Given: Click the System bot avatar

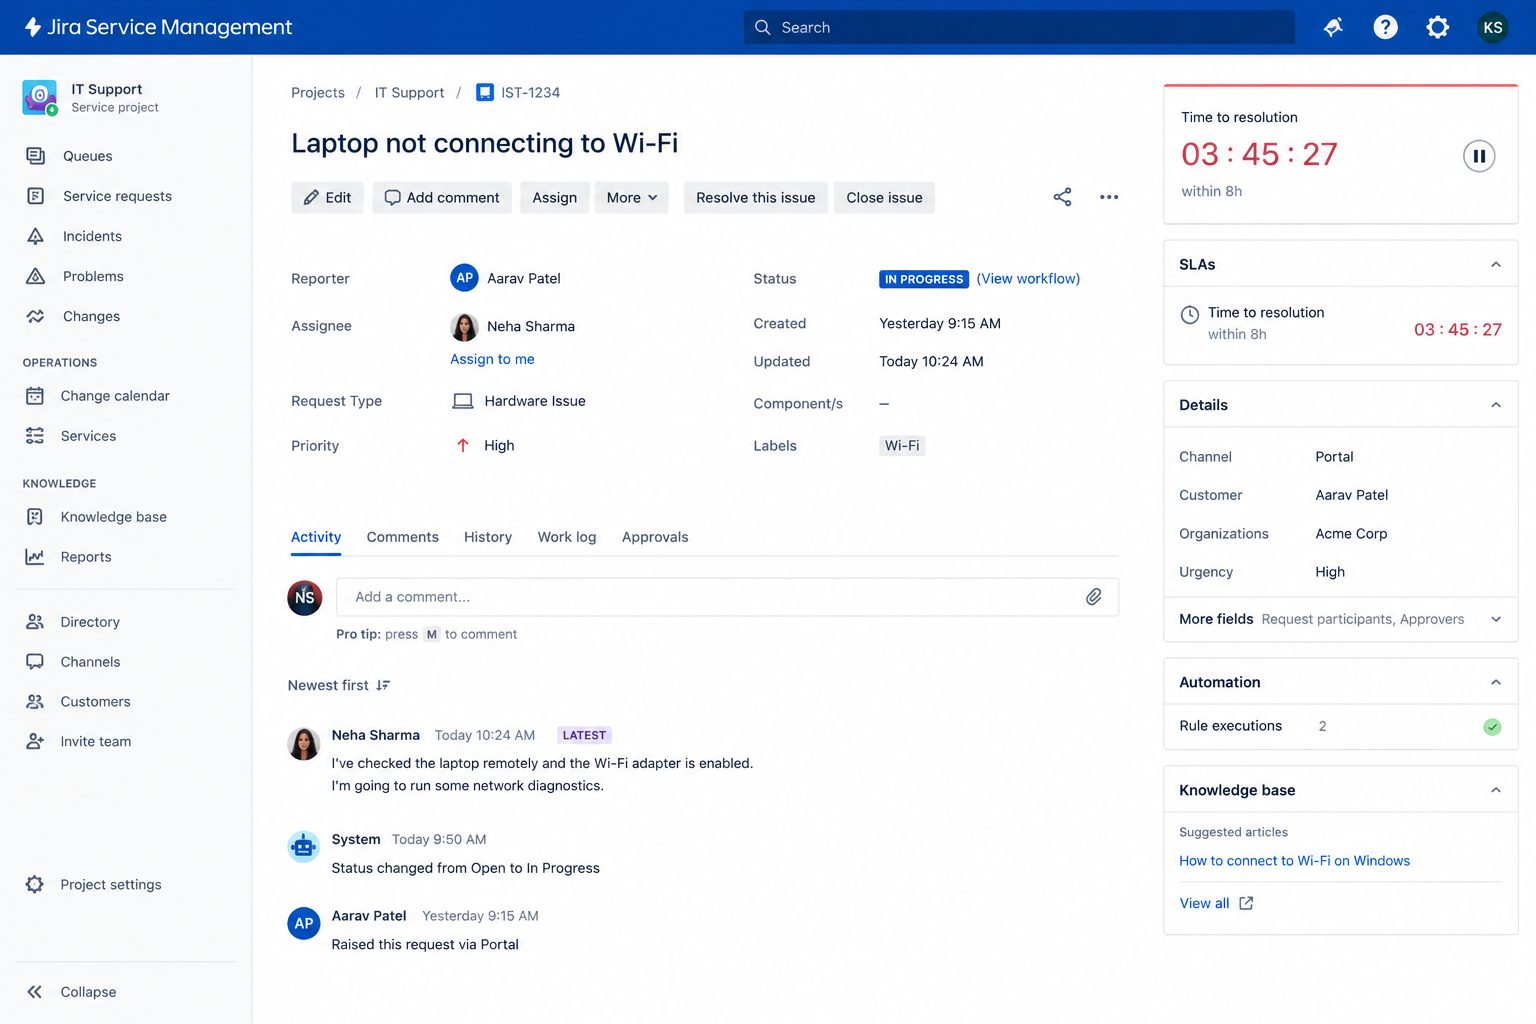Looking at the screenshot, I should click(304, 847).
